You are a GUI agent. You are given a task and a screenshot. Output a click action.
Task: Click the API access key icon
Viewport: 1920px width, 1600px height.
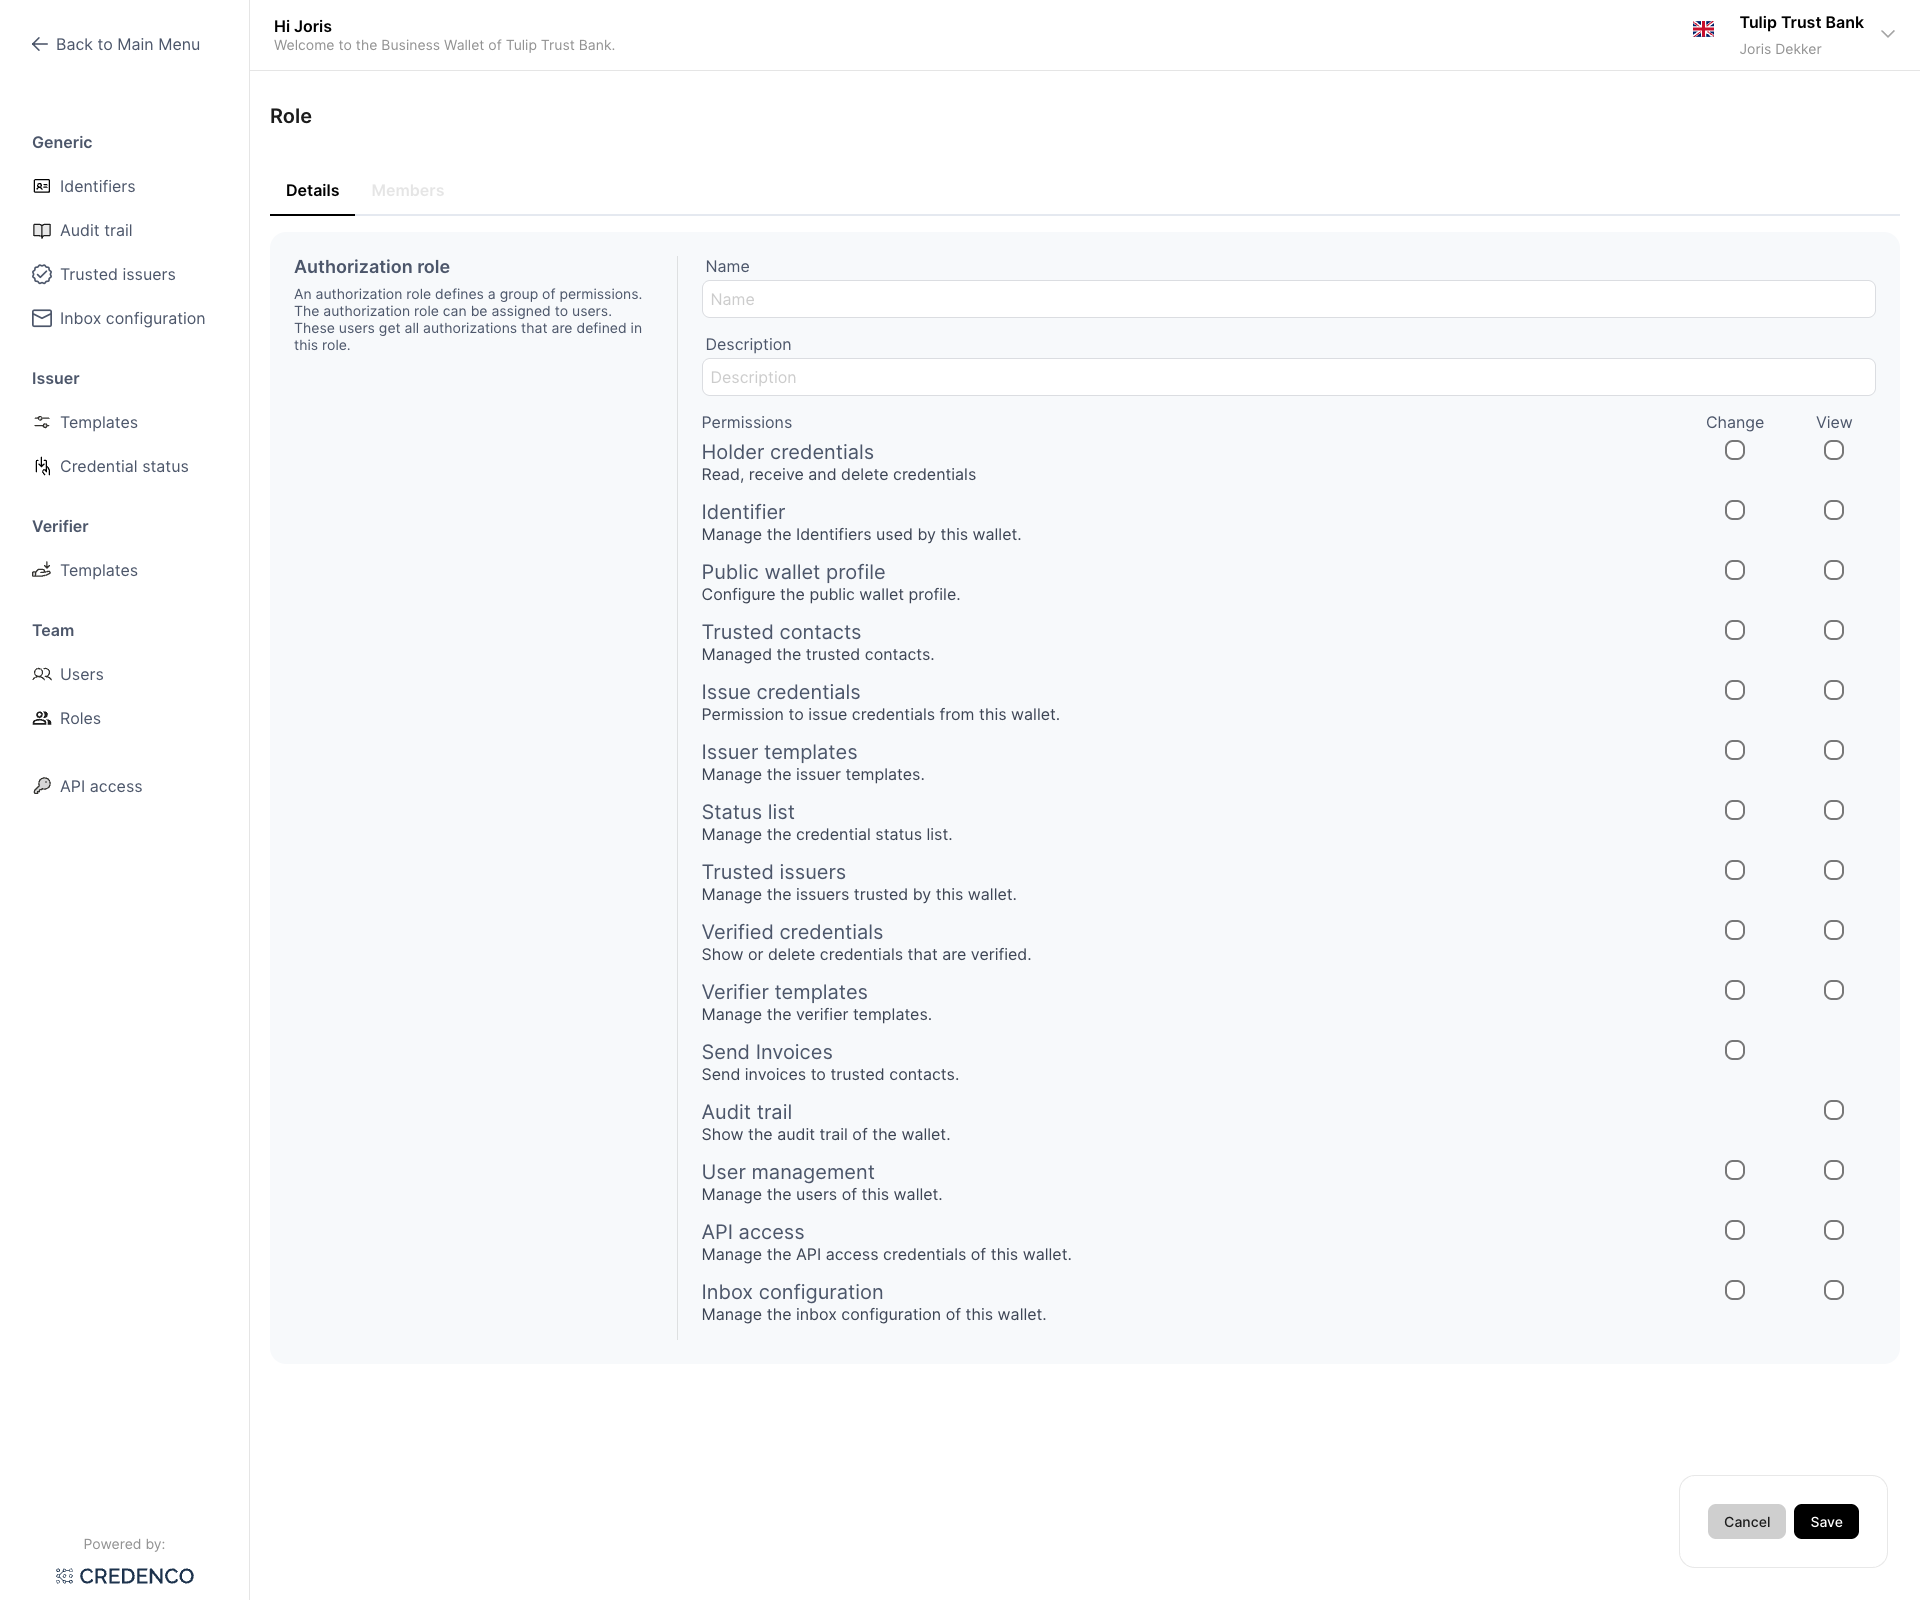pos(42,786)
